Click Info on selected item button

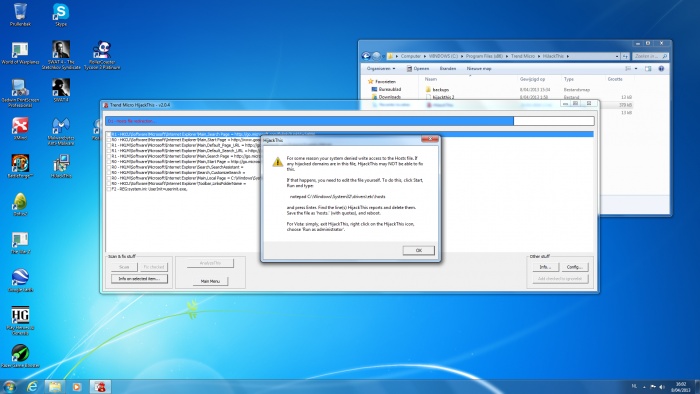tap(139, 278)
